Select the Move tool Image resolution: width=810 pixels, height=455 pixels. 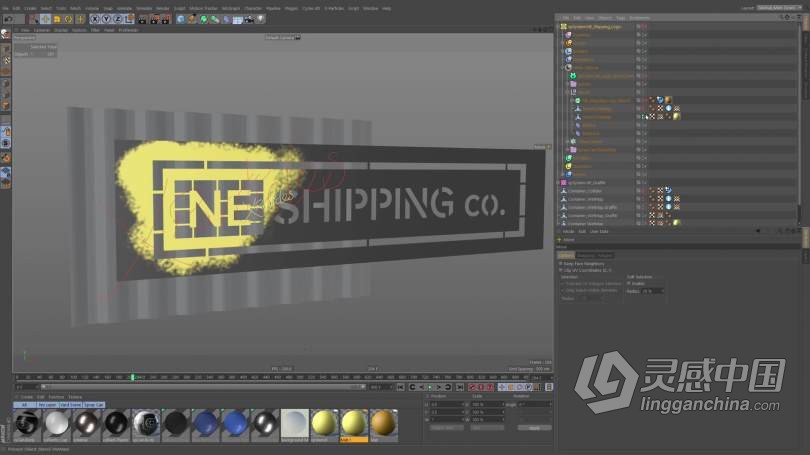point(45,19)
